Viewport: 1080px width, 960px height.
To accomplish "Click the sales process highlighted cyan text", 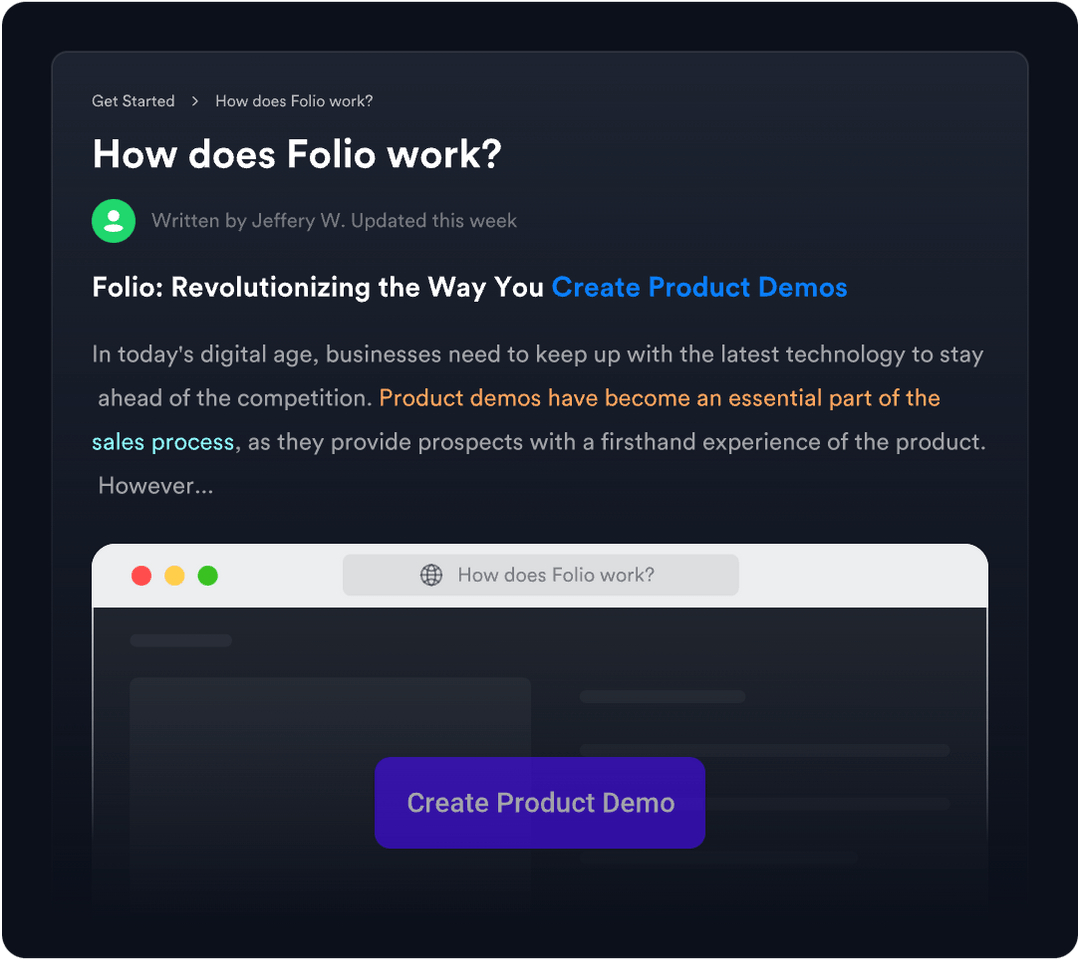I will tap(161, 441).
